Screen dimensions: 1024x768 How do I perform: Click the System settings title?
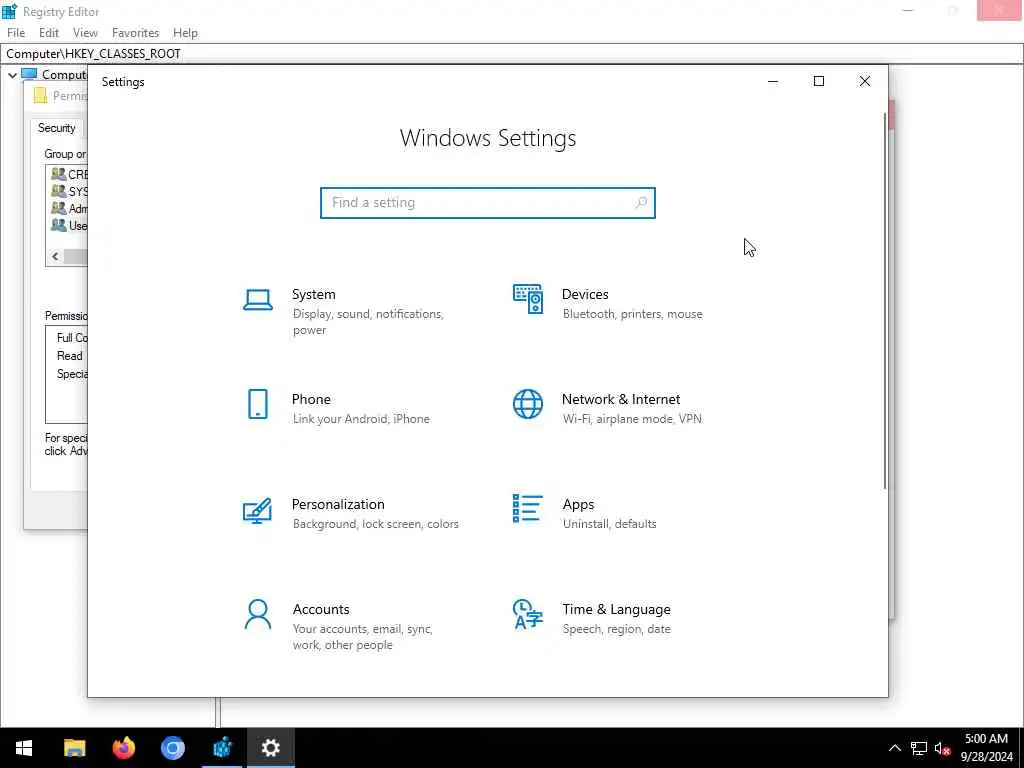pos(313,294)
